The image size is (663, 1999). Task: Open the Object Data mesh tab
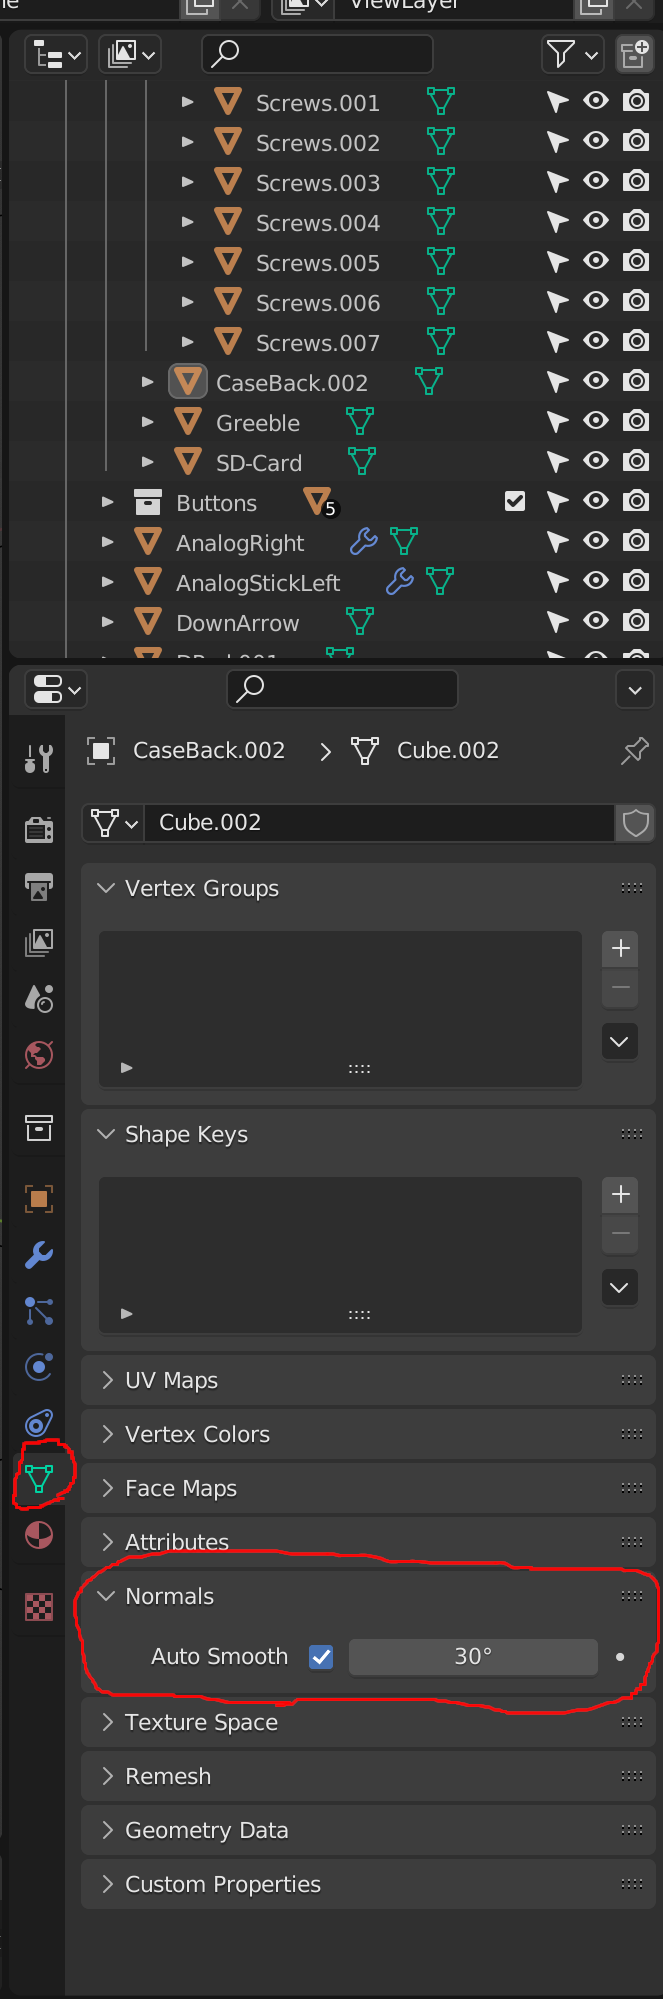coord(39,1478)
